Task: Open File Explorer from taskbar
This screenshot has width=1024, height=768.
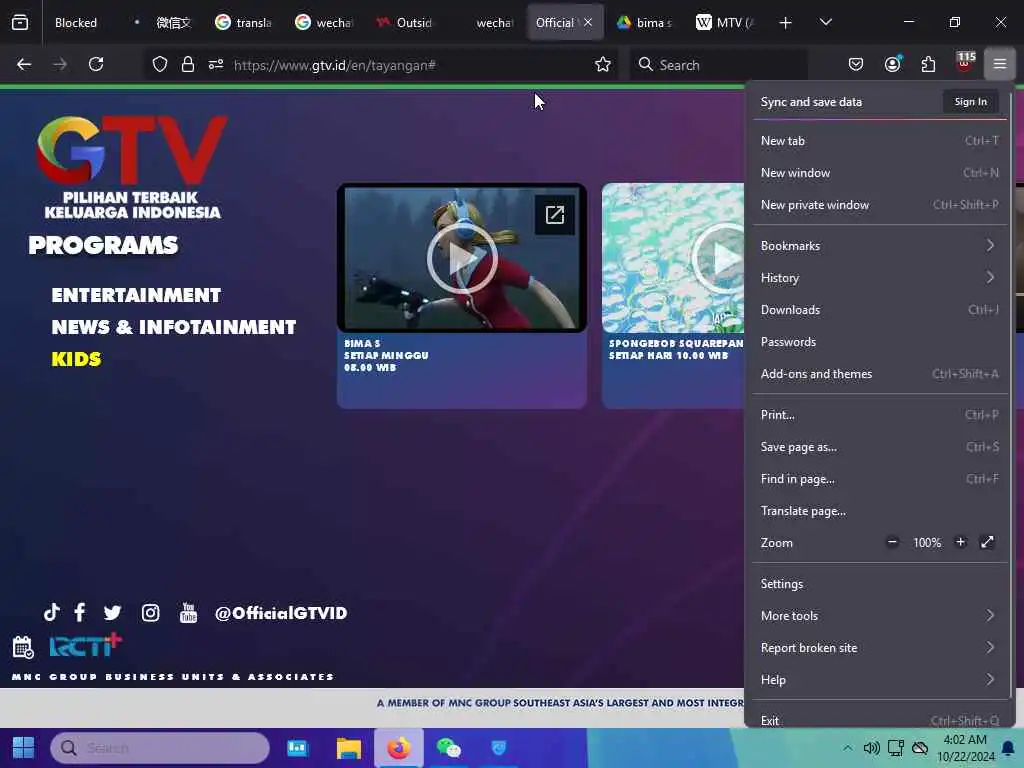Action: (x=349, y=748)
